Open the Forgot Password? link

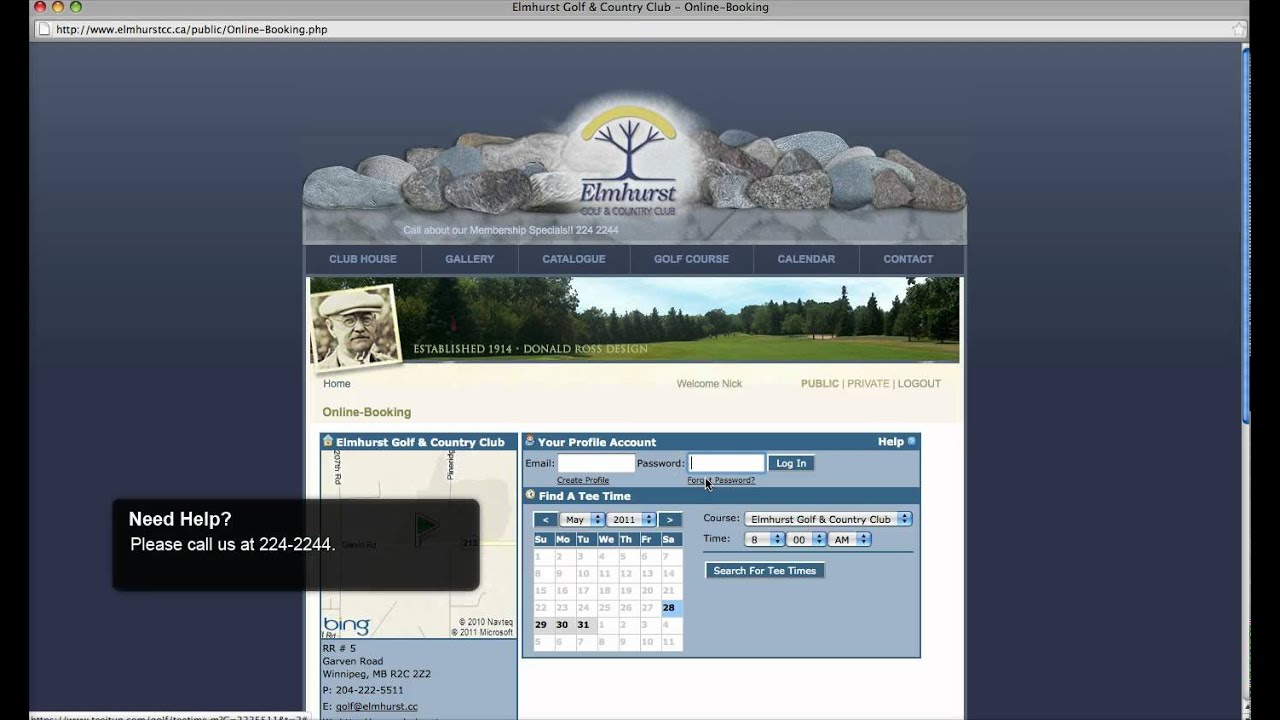(x=721, y=480)
